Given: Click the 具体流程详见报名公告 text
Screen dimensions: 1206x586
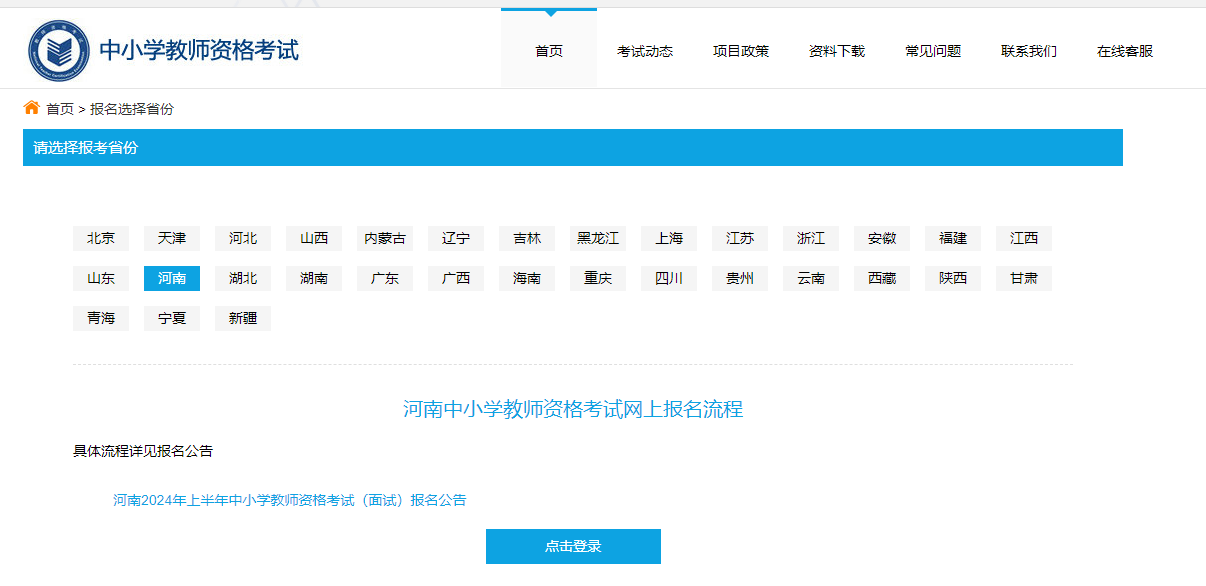Looking at the screenshot, I should 143,451.
